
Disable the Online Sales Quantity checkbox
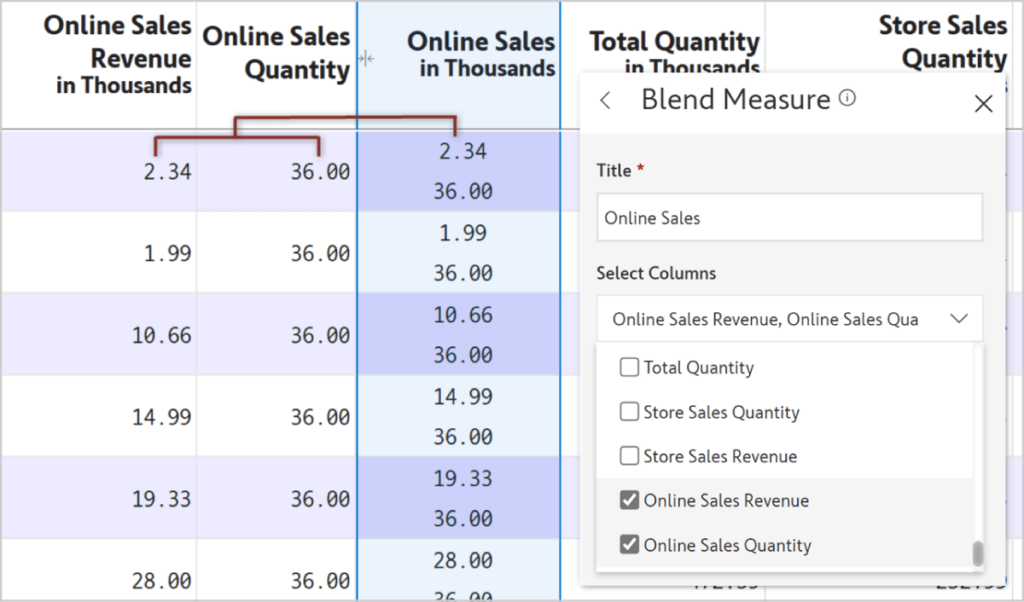point(629,545)
